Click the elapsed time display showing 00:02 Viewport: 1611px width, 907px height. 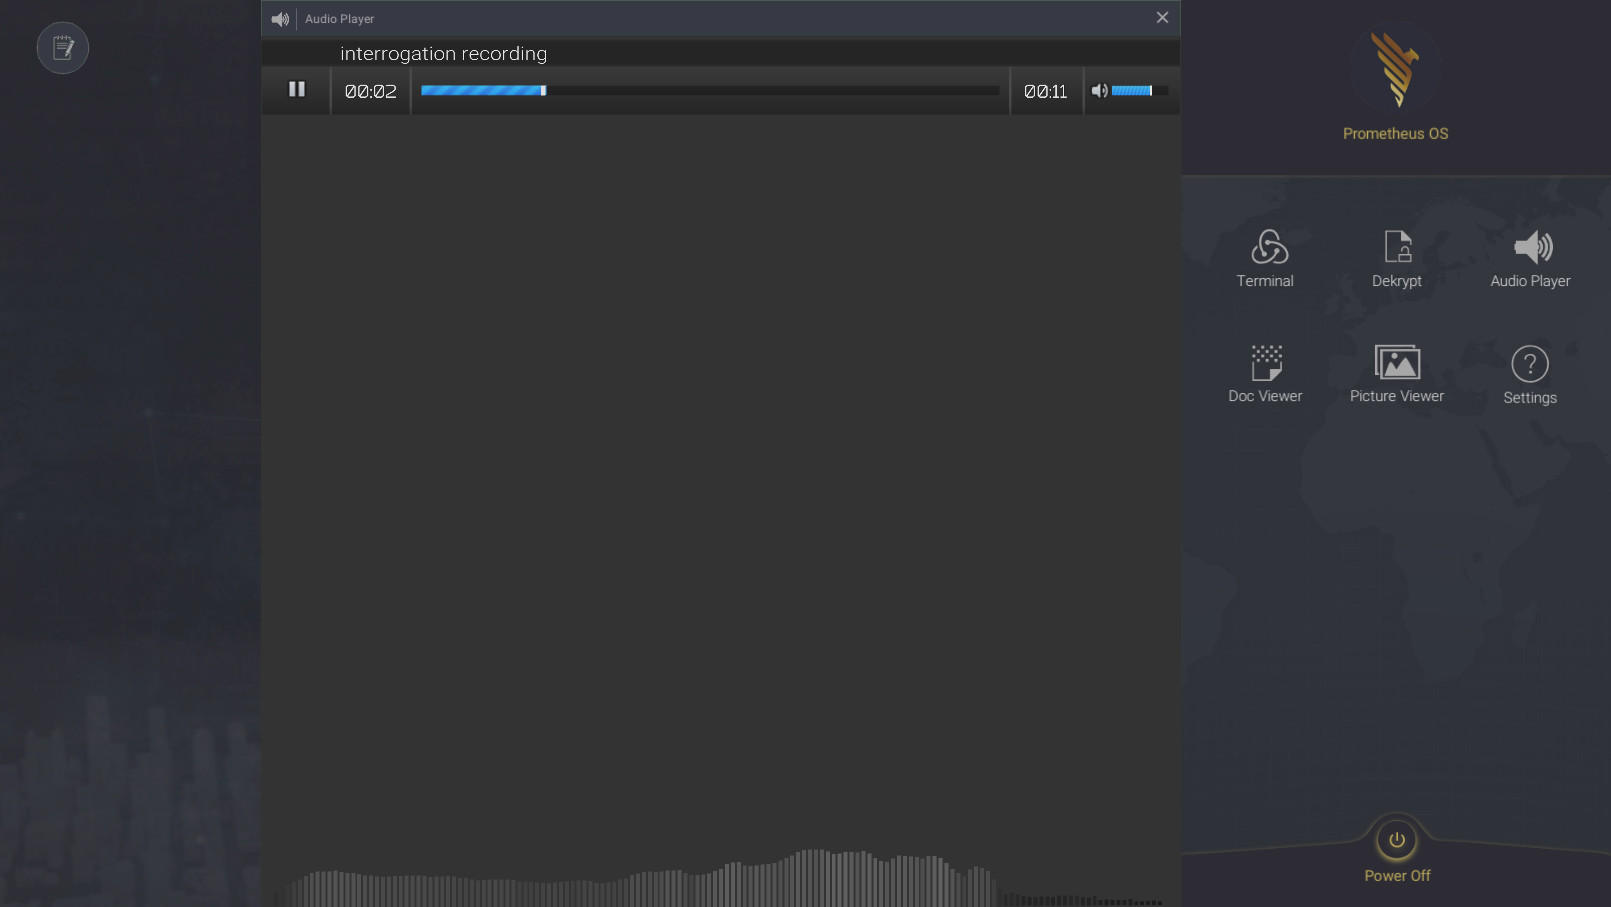tap(370, 90)
